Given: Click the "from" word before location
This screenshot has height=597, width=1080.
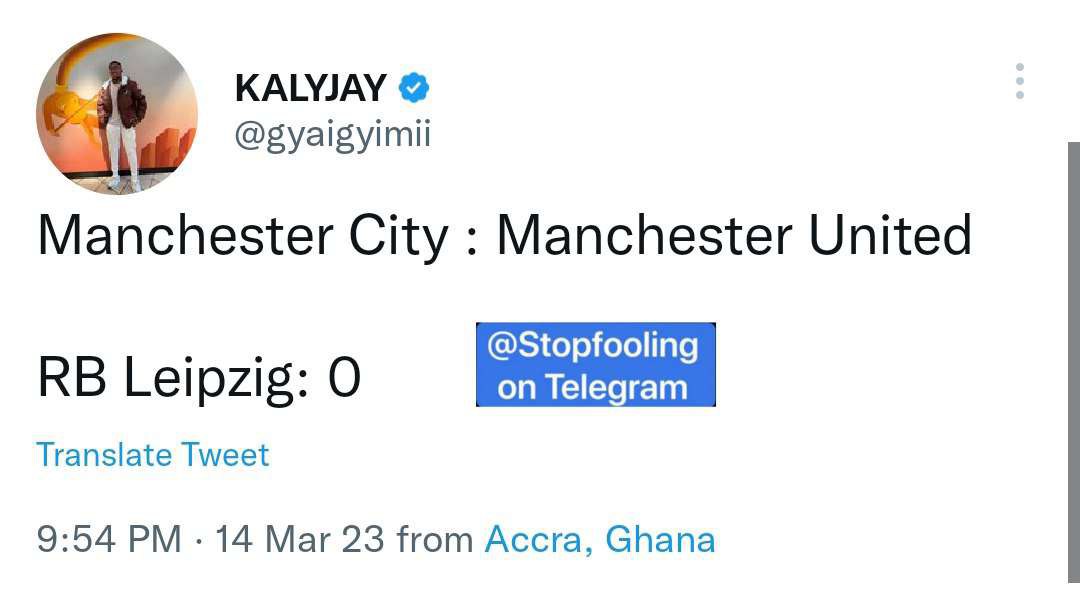Looking at the screenshot, I should tap(435, 538).
